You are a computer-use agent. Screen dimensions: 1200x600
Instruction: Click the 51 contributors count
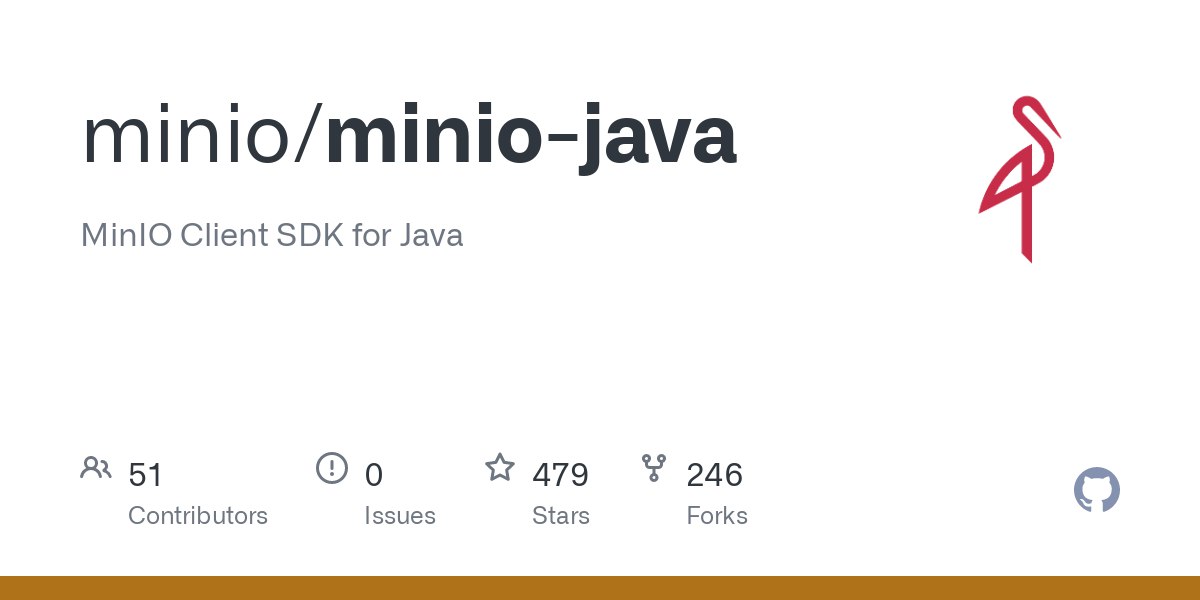click(x=145, y=475)
